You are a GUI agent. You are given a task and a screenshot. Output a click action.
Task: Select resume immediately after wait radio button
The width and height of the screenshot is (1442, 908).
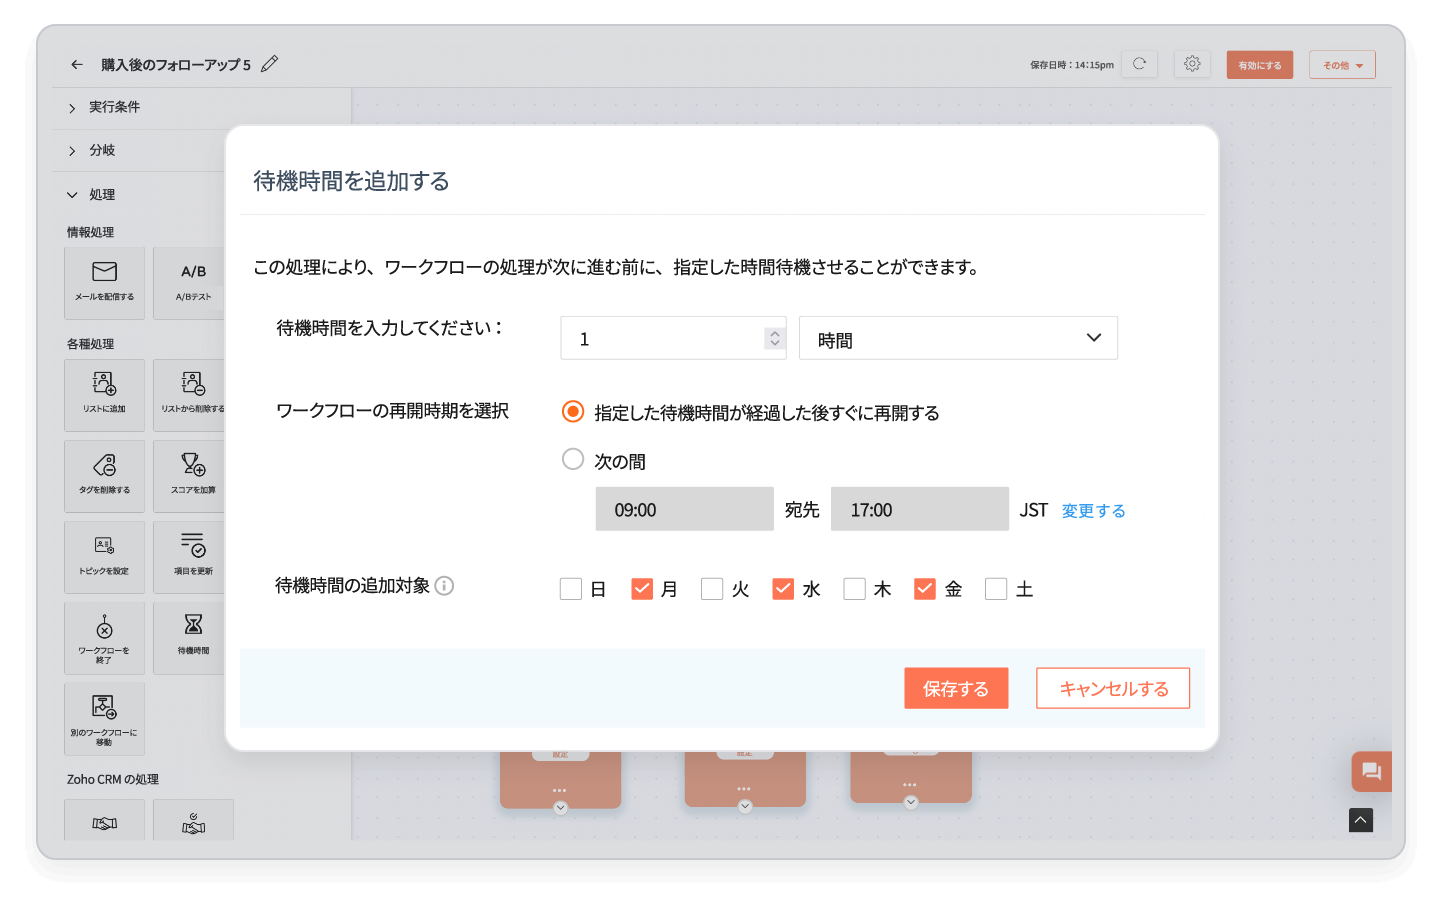tap(573, 412)
